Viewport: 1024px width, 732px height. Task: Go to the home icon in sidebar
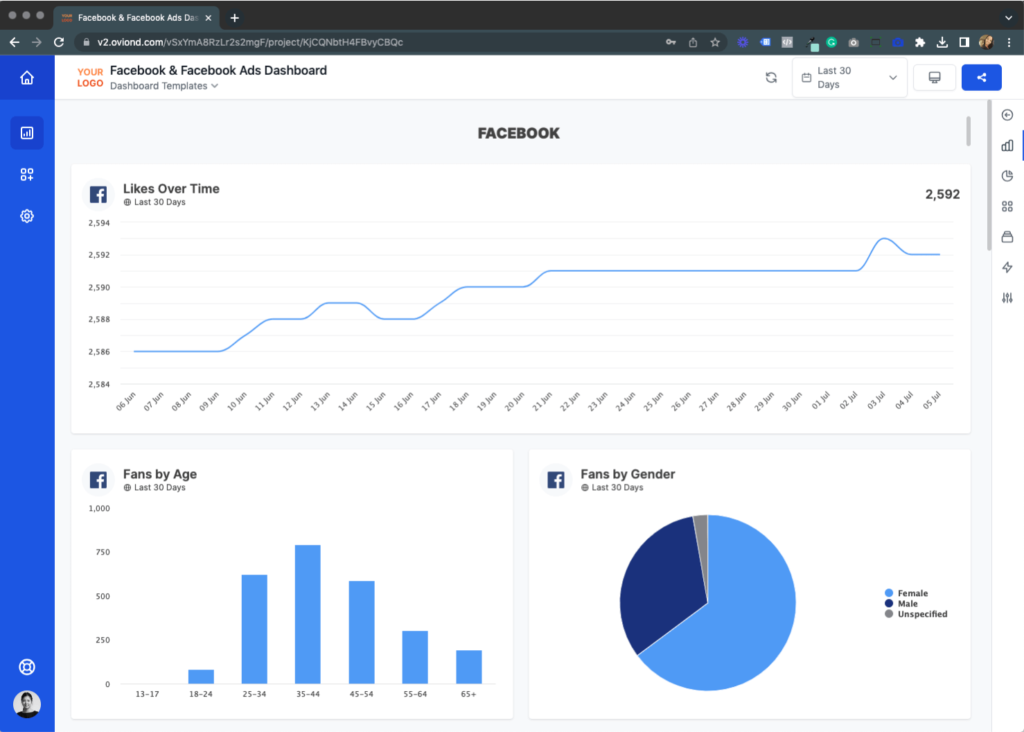point(27,78)
